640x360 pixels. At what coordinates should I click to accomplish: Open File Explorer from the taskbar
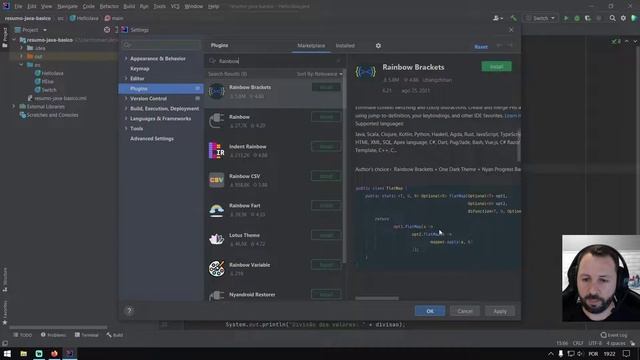tap(23, 353)
